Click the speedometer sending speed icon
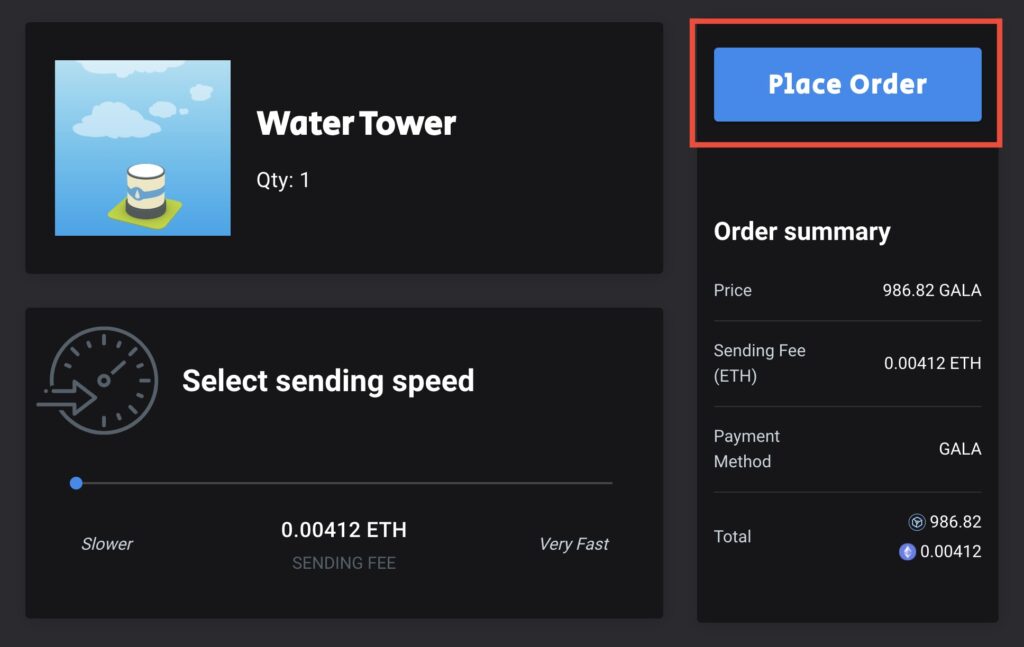The image size is (1024, 647). point(98,381)
